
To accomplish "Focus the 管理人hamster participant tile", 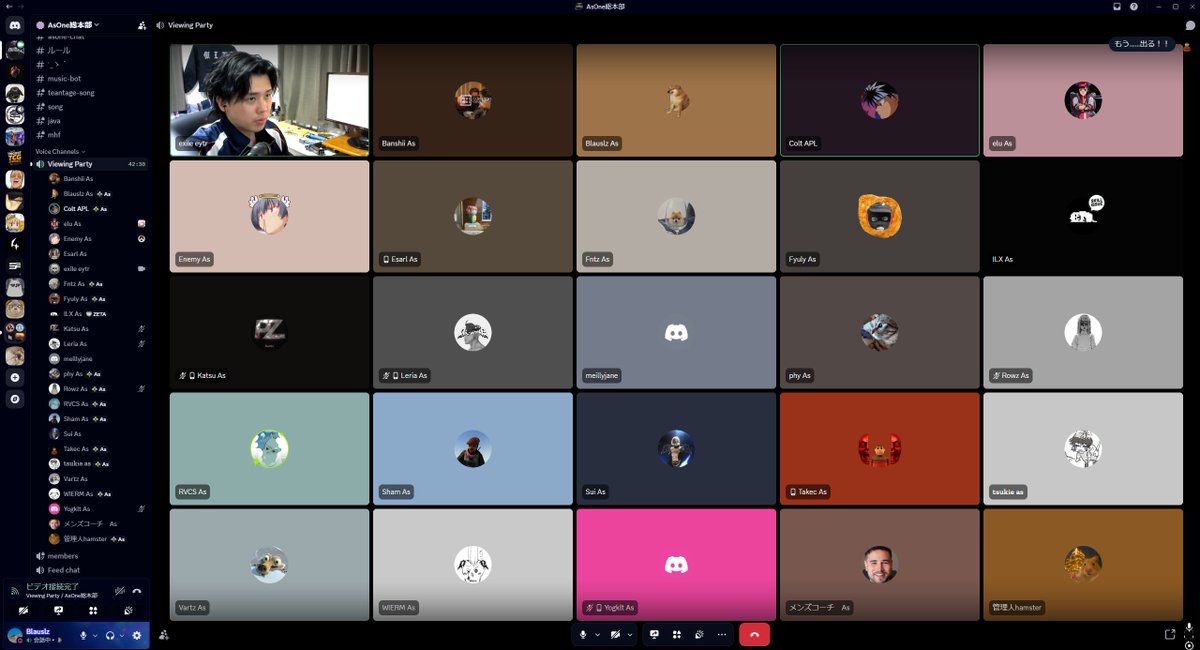I will click(x=1083, y=565).
